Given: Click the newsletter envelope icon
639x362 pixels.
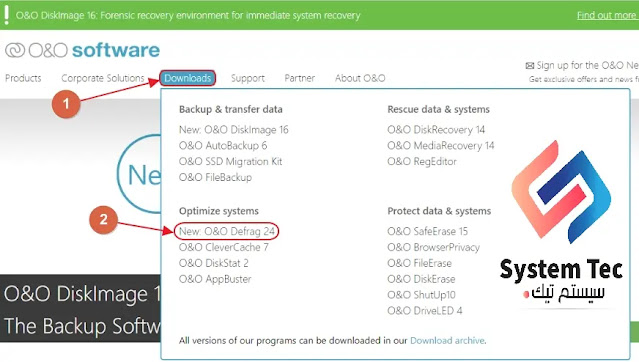Looking at the screenshot, I should click(529, 66).
